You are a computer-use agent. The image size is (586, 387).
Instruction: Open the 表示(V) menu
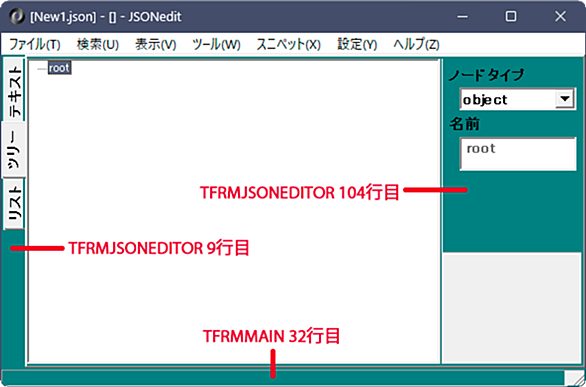point(155,45)
